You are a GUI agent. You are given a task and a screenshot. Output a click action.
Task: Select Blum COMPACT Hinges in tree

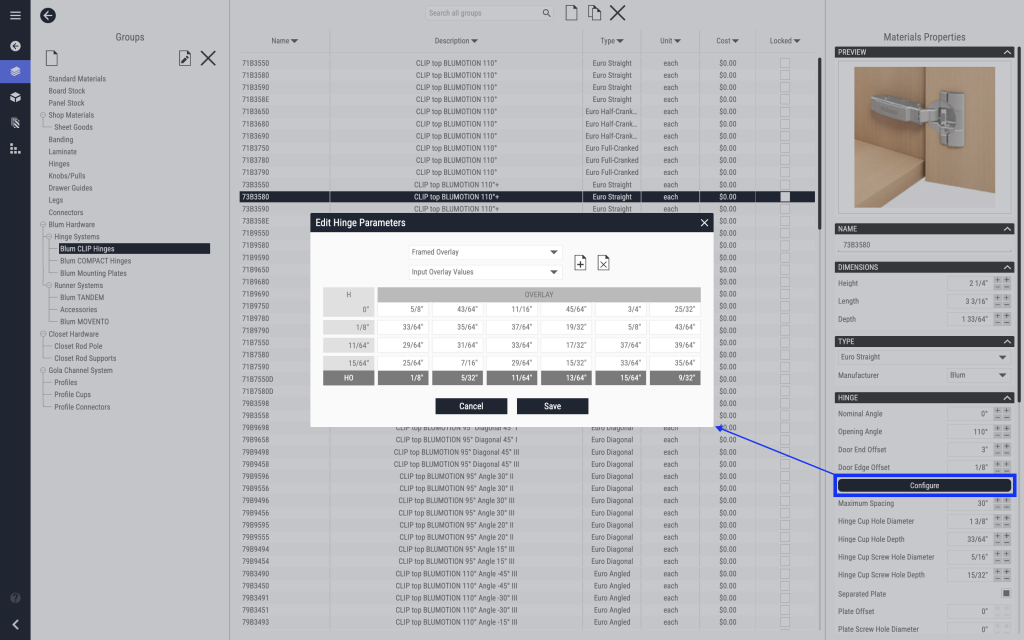(95, 261)
